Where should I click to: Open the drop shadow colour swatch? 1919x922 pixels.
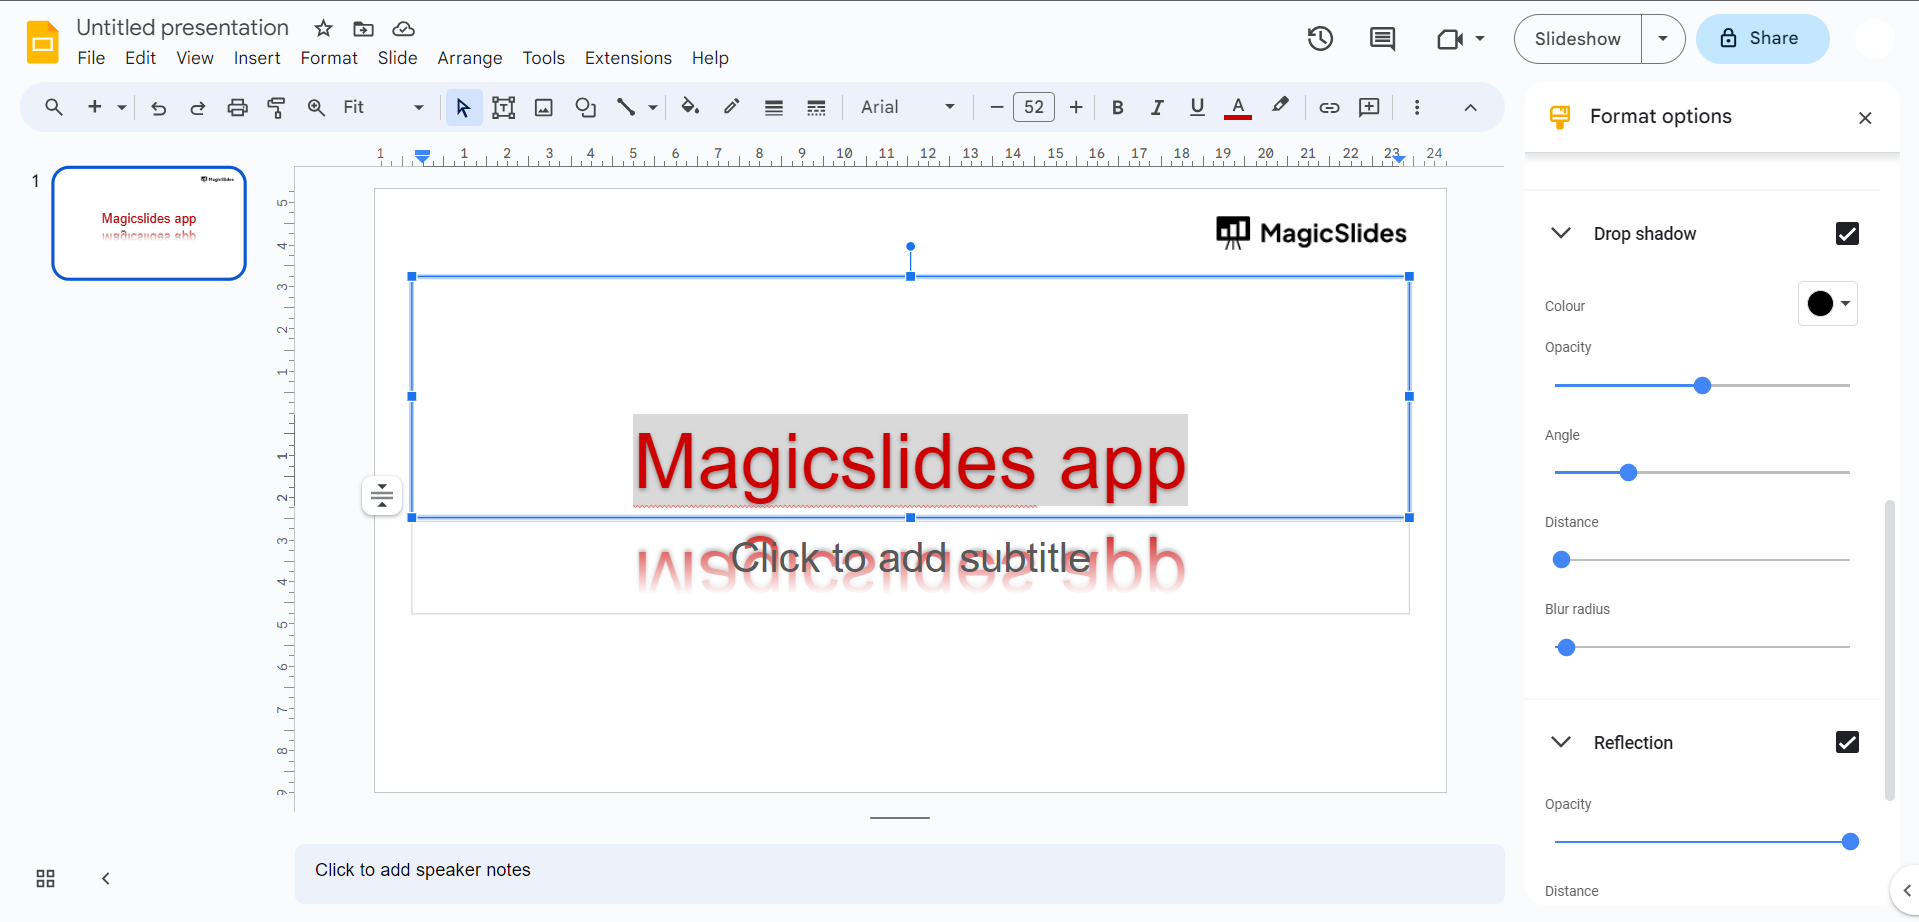[1827, 304]
